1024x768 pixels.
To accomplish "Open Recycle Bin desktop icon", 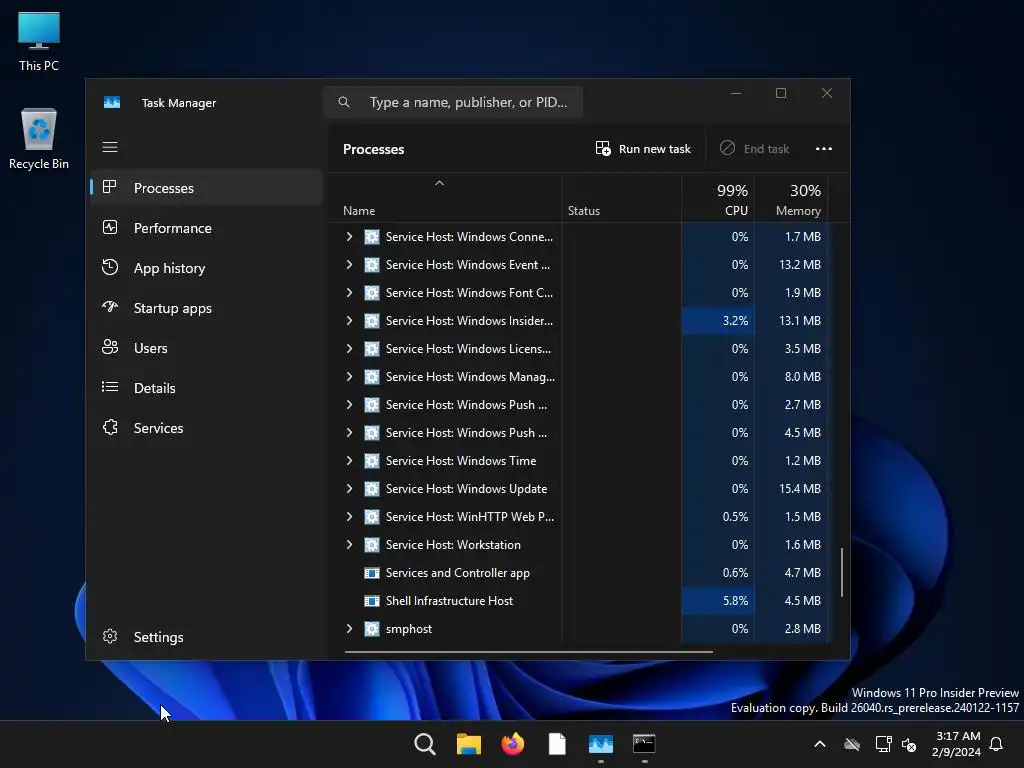I will 39,139.
